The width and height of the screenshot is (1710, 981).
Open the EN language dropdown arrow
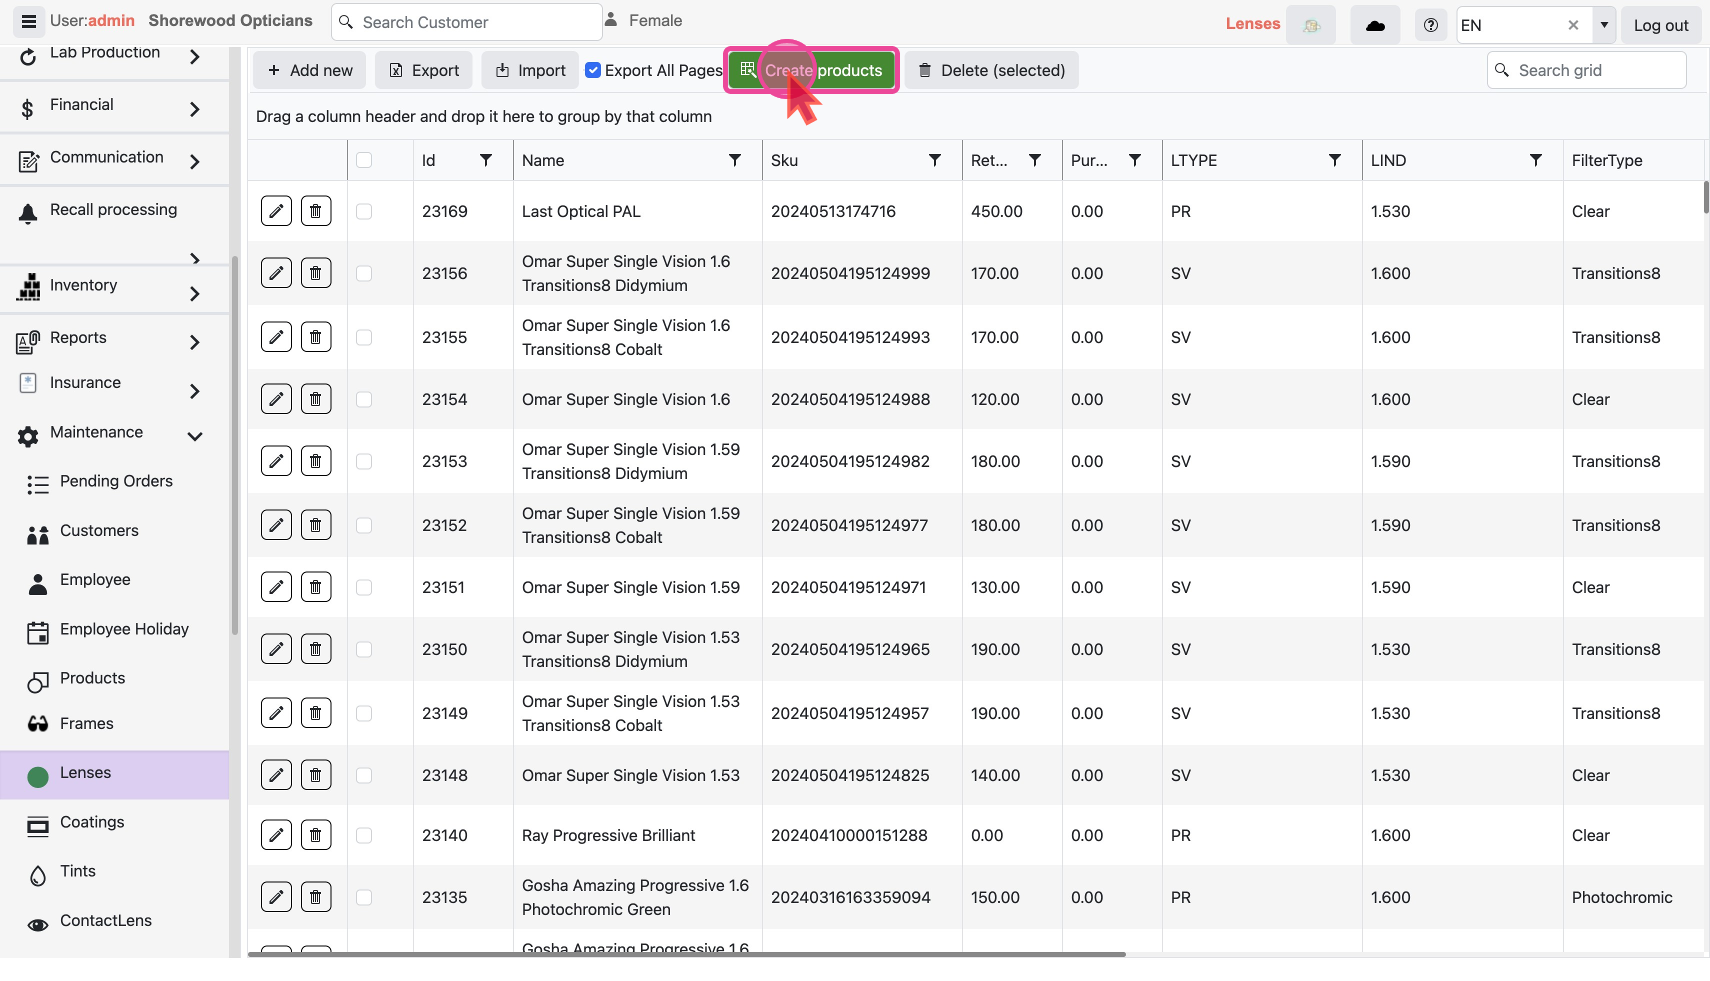(1604, 25)
